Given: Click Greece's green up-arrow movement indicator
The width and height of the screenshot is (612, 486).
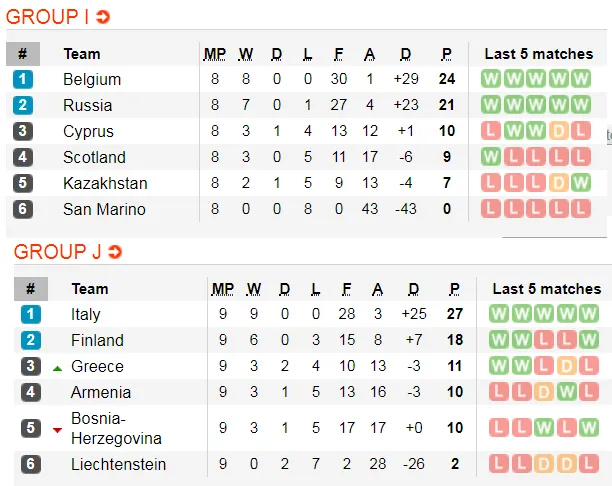Looking at the screenshot, I should [x=58, y=368].
